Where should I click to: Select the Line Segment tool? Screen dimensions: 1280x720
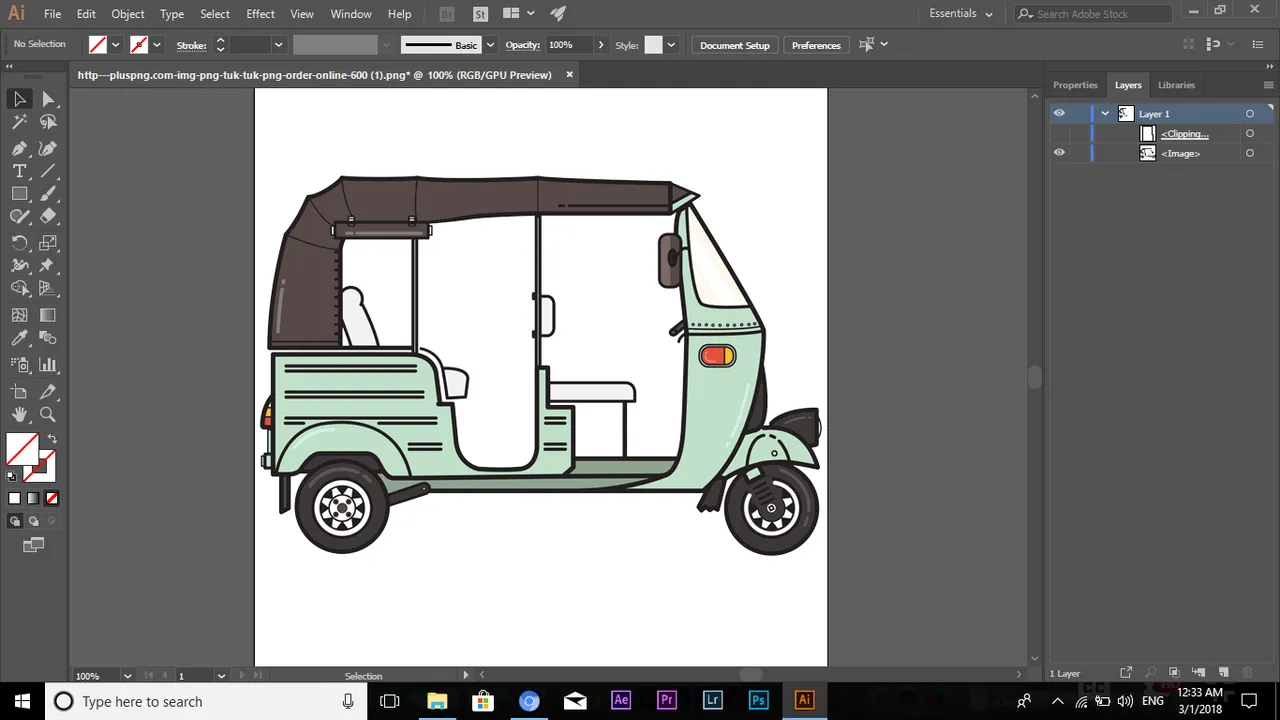pos(48,171)
